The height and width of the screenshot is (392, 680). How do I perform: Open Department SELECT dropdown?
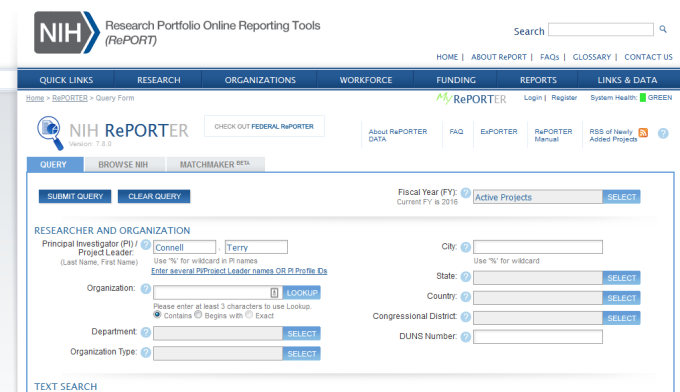(301, 333)
